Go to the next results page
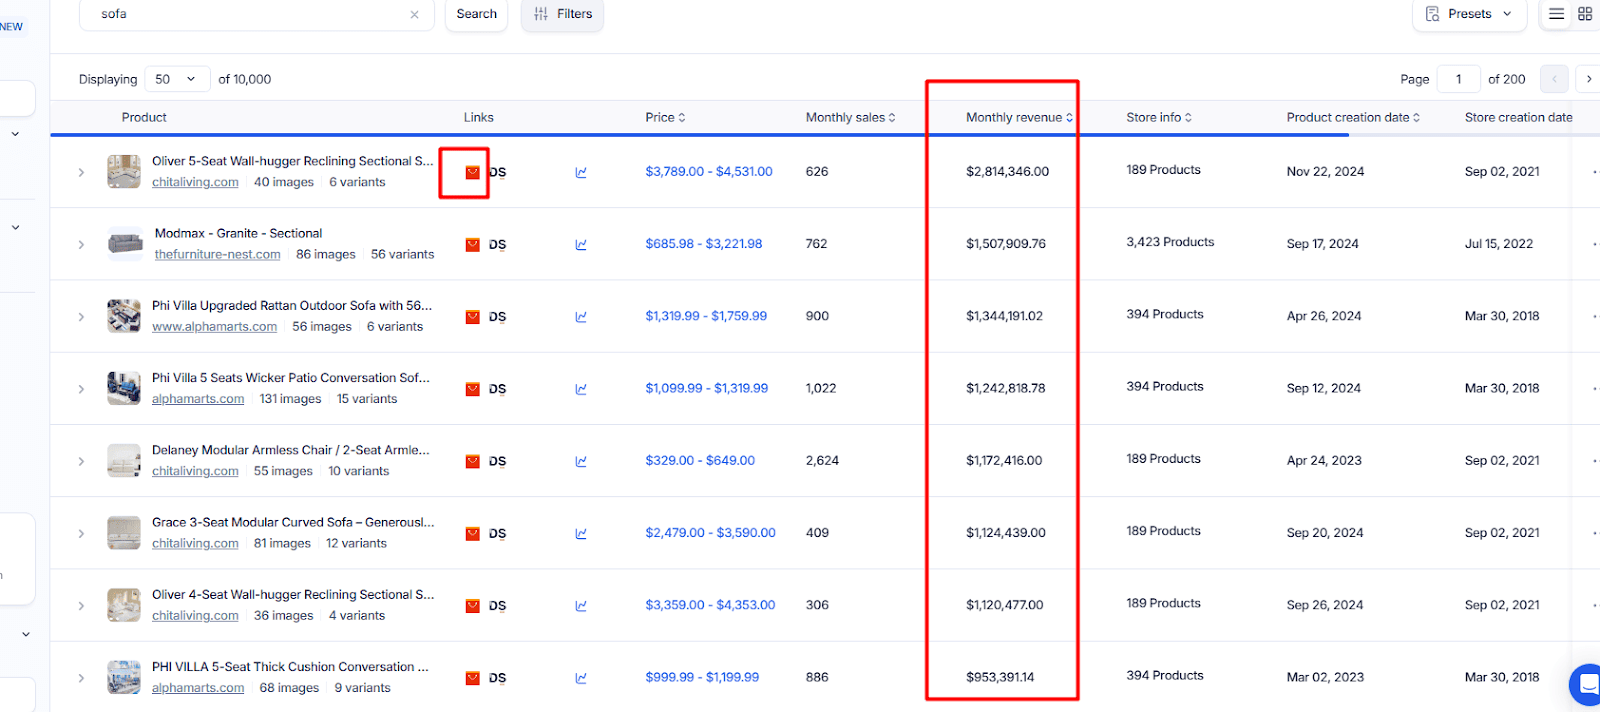1600x712 pixels. [x=1588, y=79]
